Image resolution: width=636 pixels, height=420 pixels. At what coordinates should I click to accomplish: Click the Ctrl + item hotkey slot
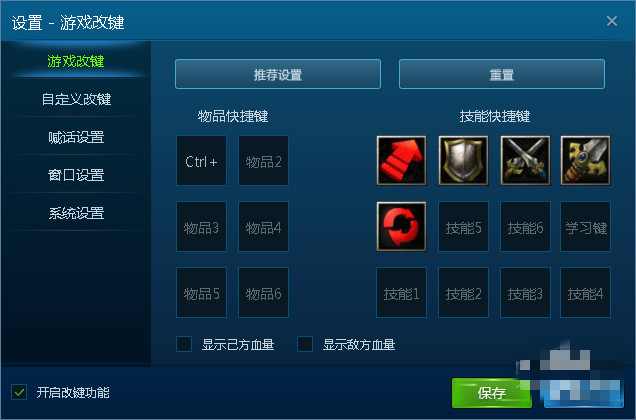pos(202,161)
